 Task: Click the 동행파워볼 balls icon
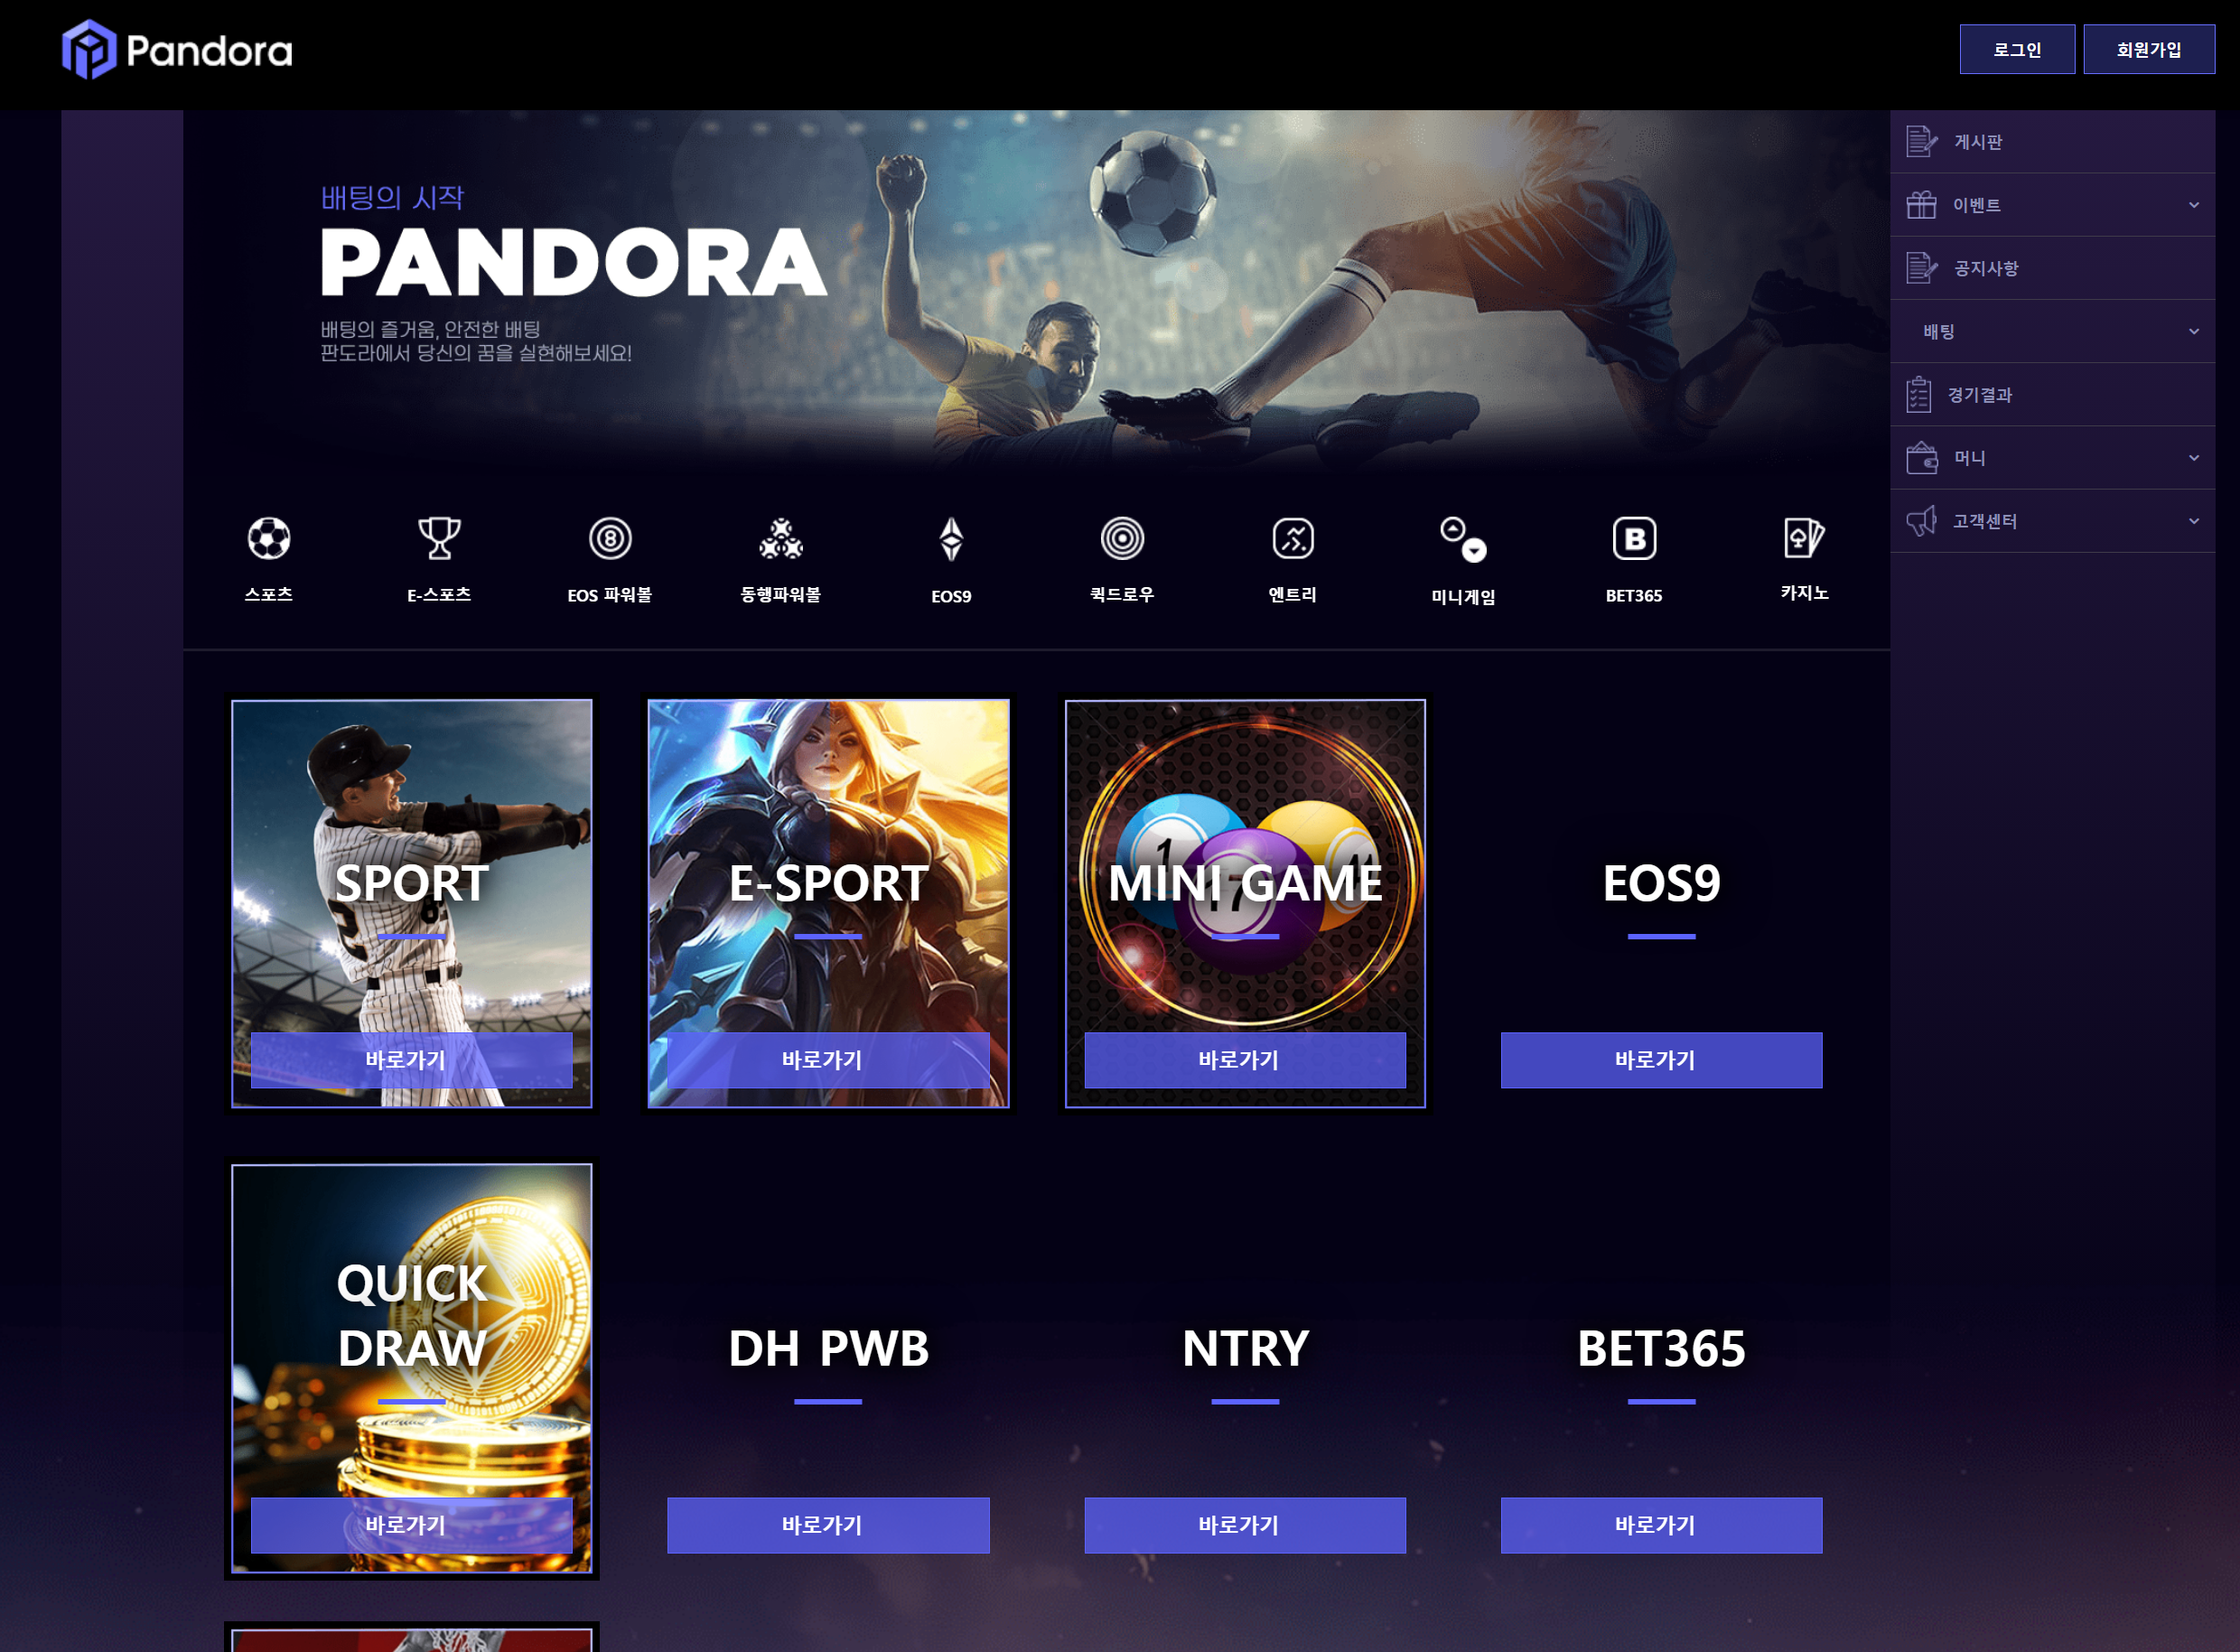(x=781, y=538)
